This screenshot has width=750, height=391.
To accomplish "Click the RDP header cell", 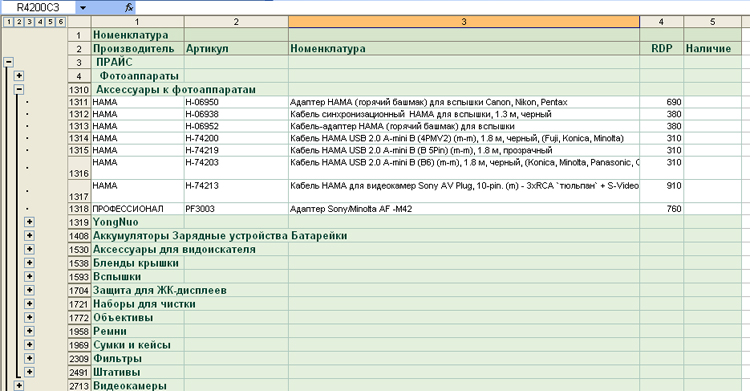I will (x=662, y=48).
